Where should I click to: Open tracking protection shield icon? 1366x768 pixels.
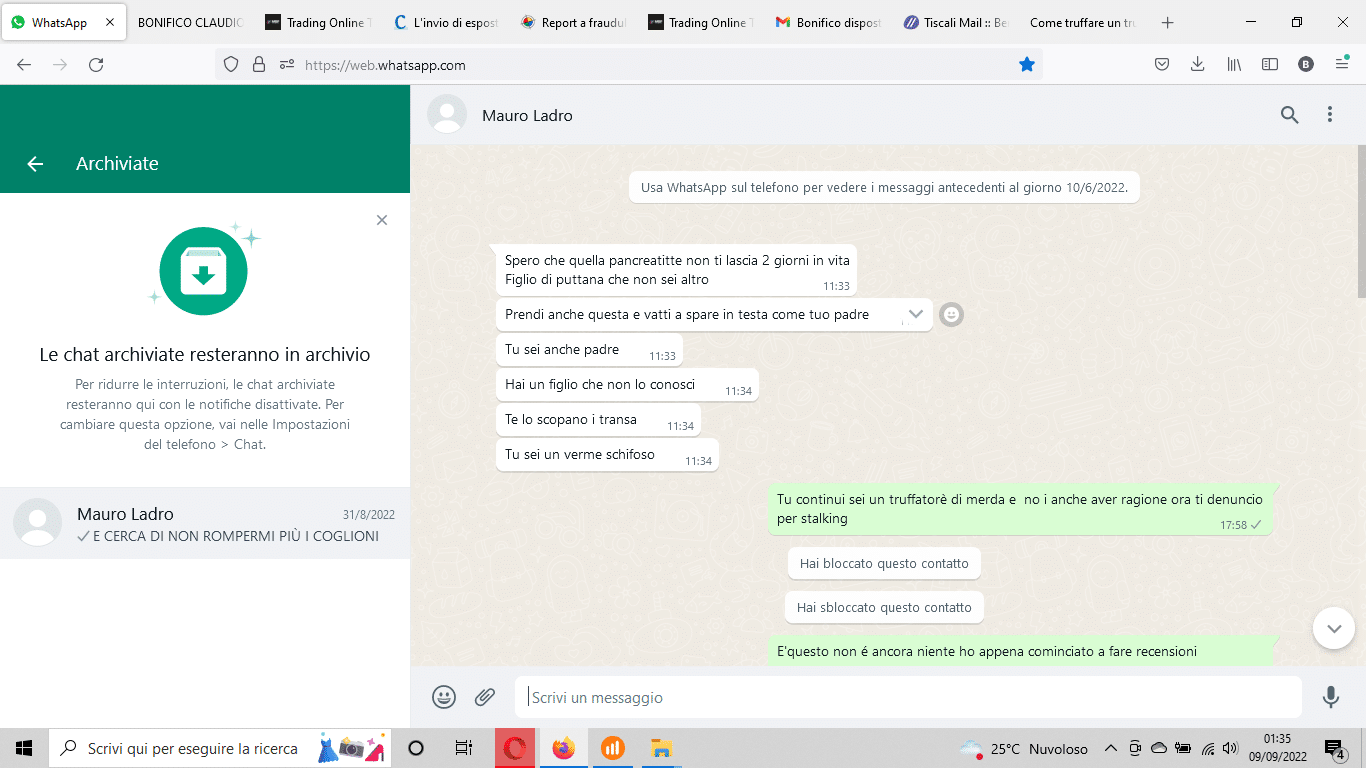click(231, 65)
